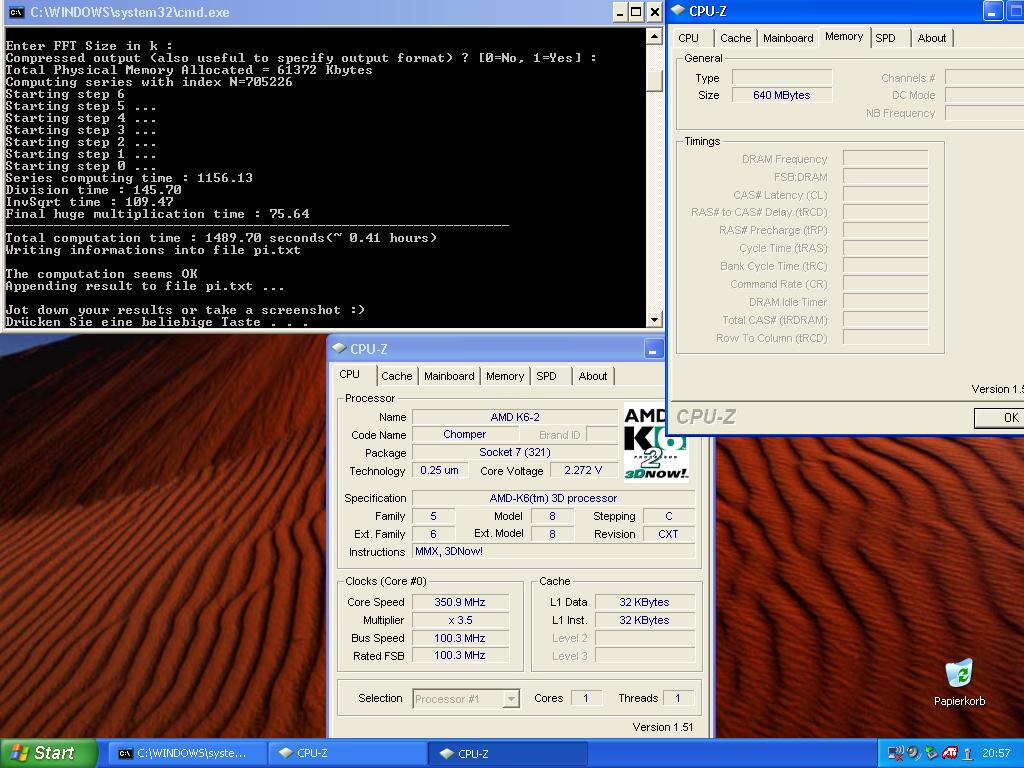Image resolution: width=1024 pixels, height=768 pixels.
Task: Open Mainboard tab in processor window
Action: point(449,376)
